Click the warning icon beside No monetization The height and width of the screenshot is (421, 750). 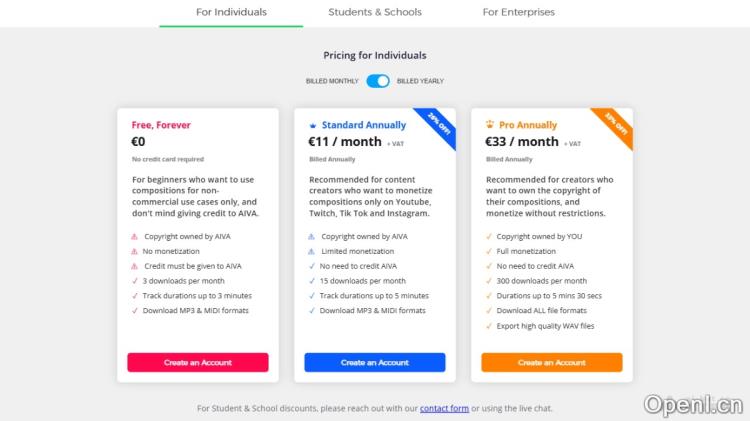(x=135, y=251)
